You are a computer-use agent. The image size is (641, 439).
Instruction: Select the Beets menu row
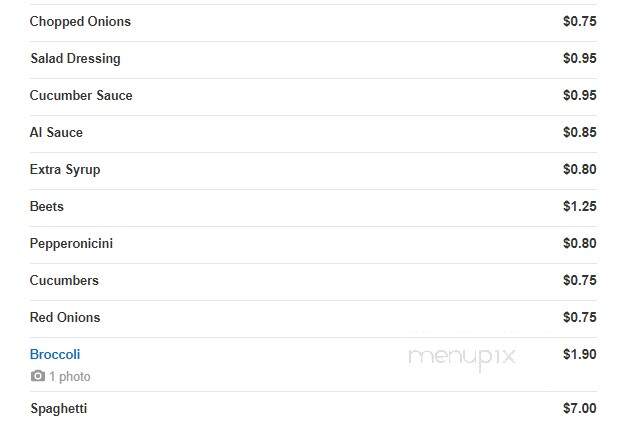pos(313,208)
